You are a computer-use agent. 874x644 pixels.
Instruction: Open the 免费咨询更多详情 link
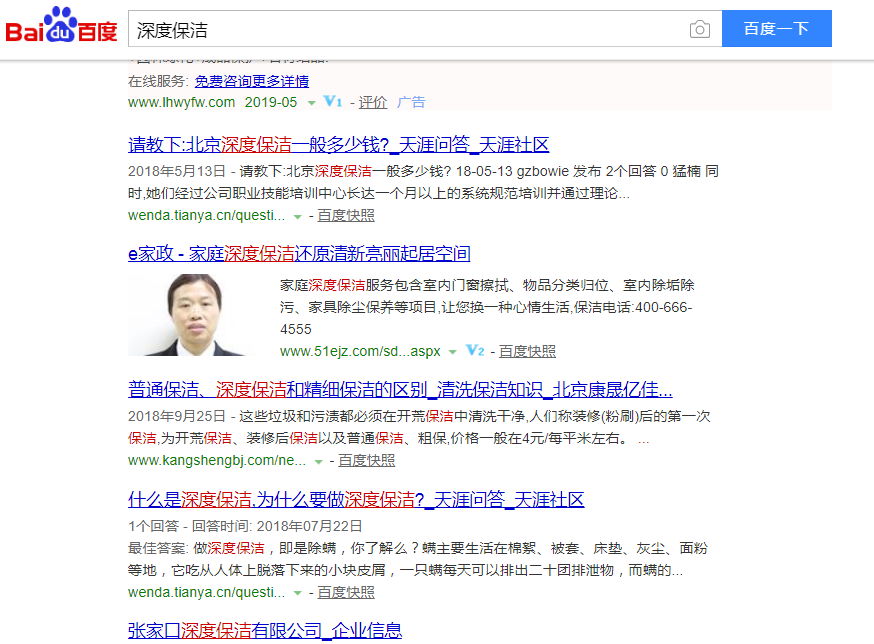tap(251, 81)
